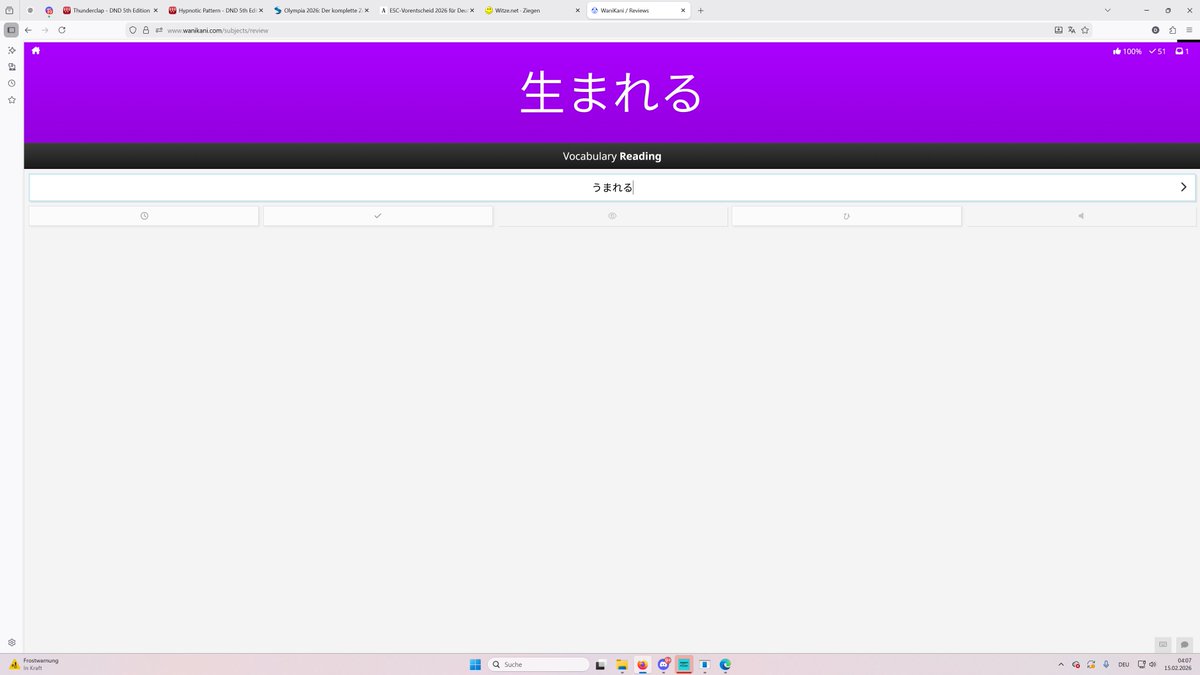Submit answer with the arrow chevron

[1184, 187]
